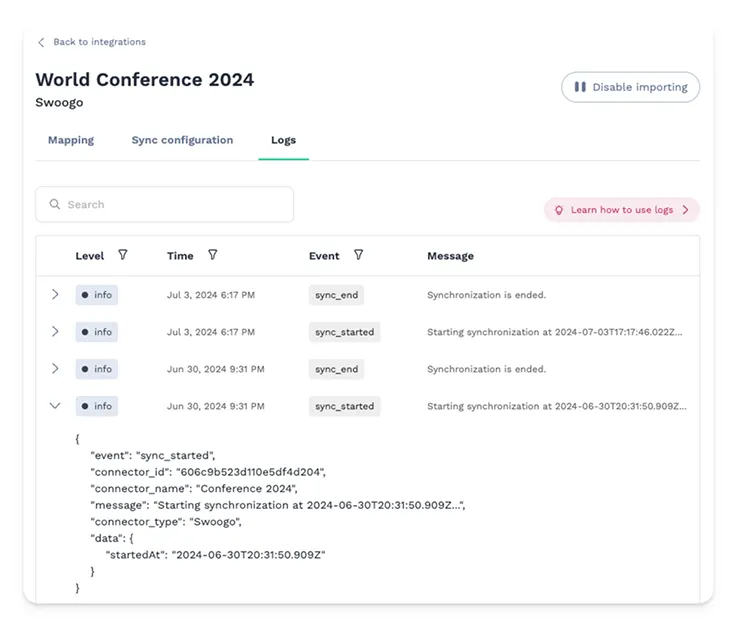Click the Search logs field
Viewport: 737px width, 627px height.
pos(165,204)
